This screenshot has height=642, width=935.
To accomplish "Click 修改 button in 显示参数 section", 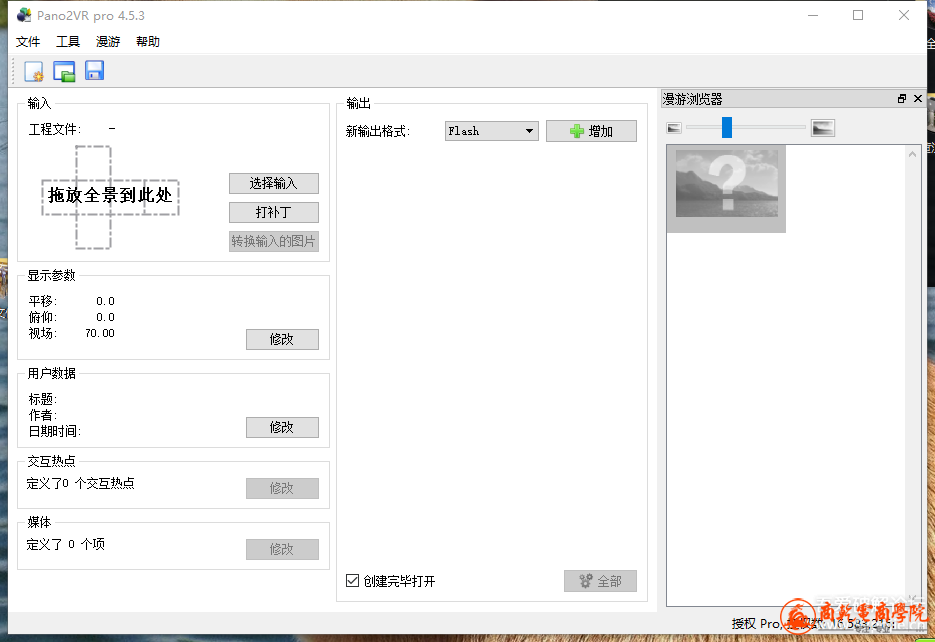I will pyautogui.click(x=282, y=339).
